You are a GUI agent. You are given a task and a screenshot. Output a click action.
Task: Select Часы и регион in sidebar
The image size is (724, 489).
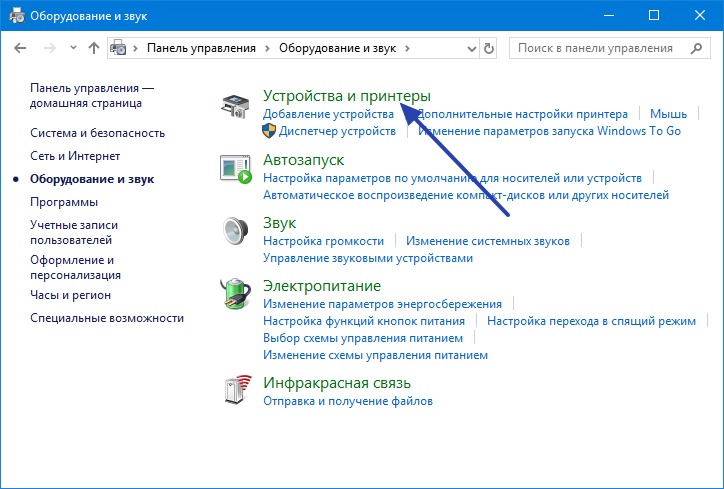[70, 295]
